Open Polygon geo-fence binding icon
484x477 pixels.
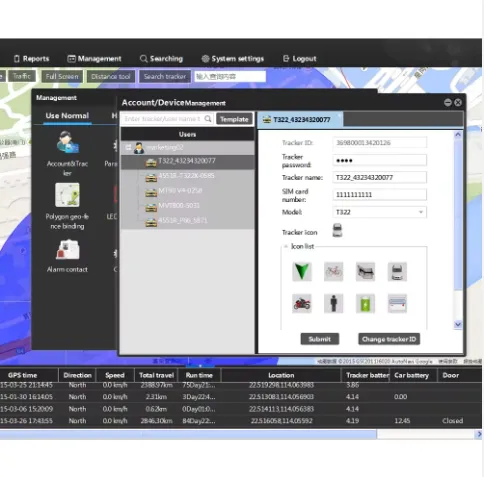(67, 195)
